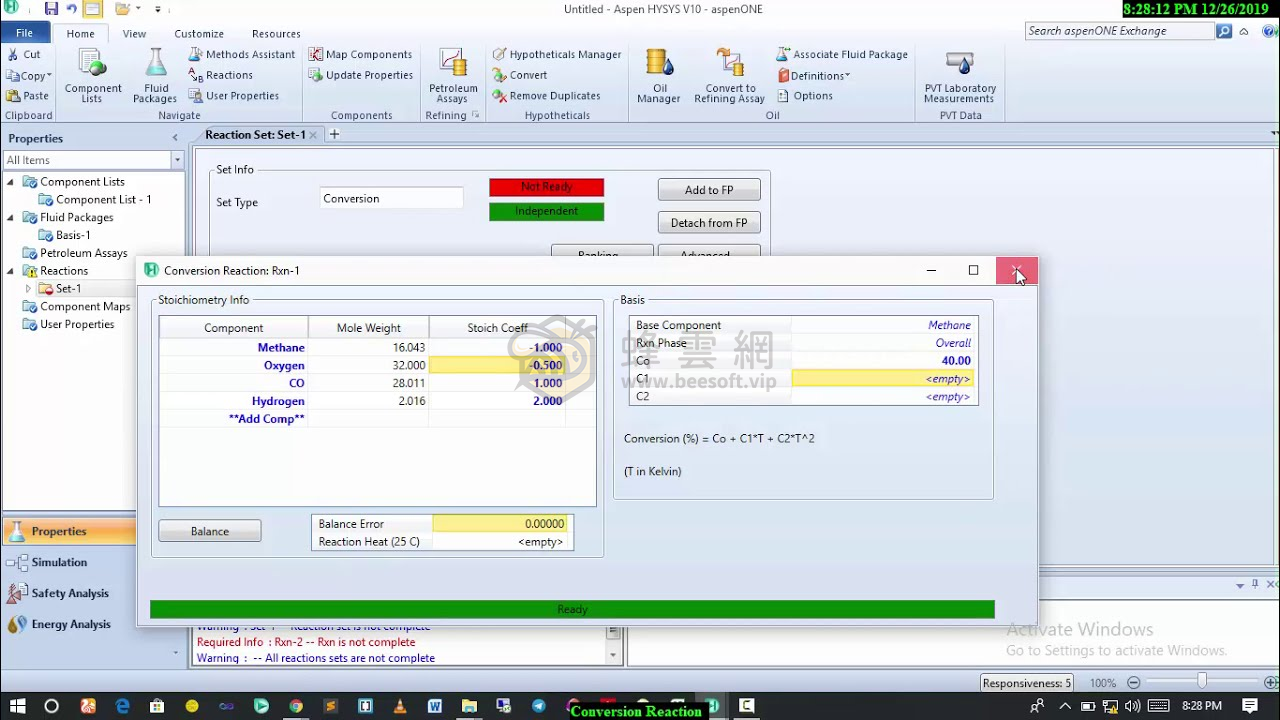1280x720 pixels.
Task: Open the Windows notification center
Action: point(1250,706)
